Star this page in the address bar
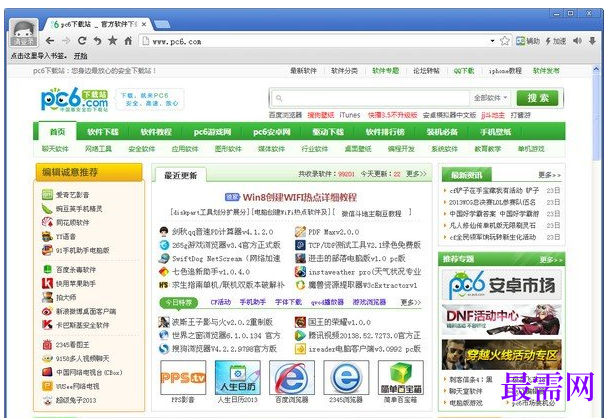613x418 pixels. point(505,41)
